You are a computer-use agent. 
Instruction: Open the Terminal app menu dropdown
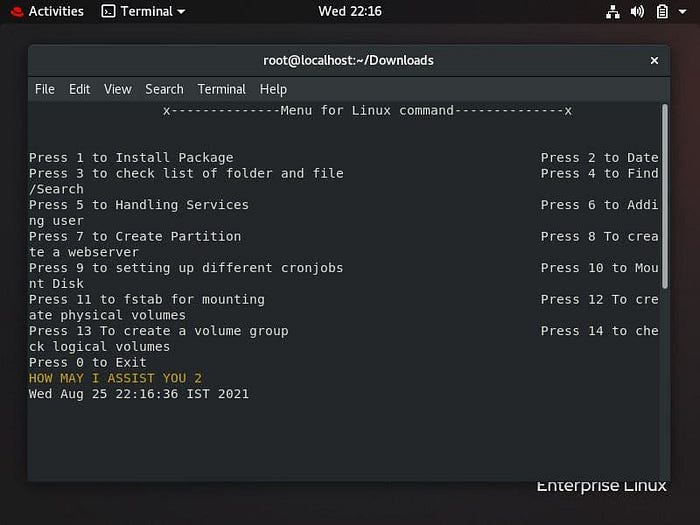pyautogui.click(x=143, y=11)
